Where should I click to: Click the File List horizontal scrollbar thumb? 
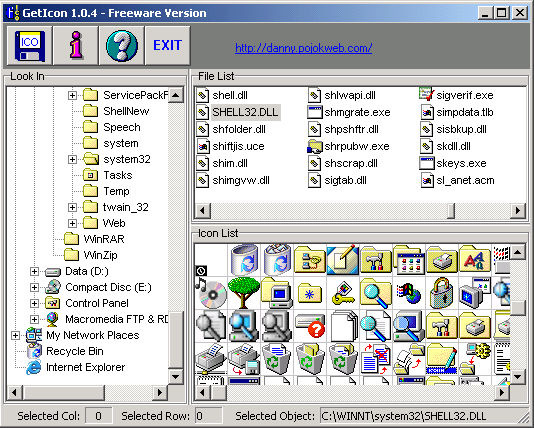tap(451, 210)
